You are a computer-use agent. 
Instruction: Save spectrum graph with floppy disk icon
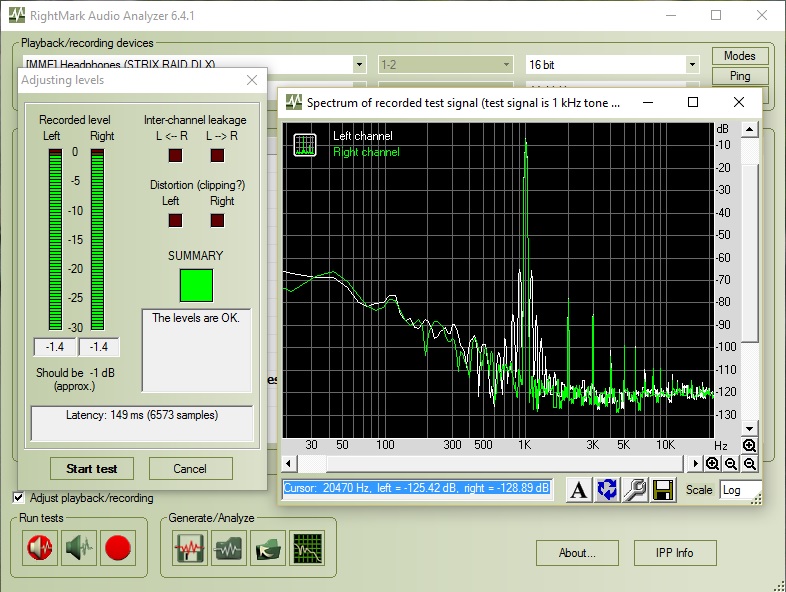click(x=663, y=490)
